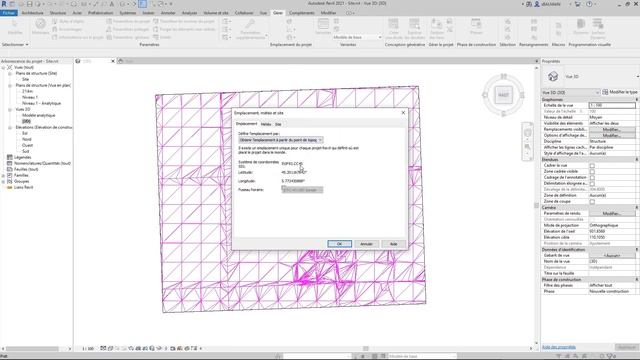Open Paramètres du projet in the ribbon
Screen dimensions: 640x360
tap(128, 21)
